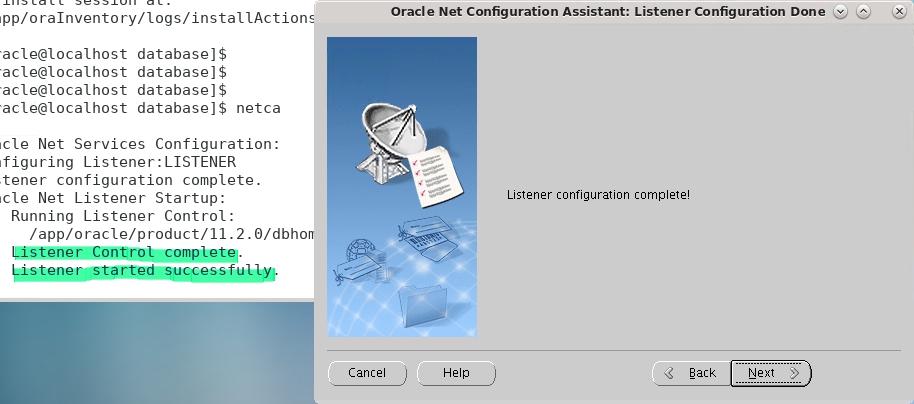Click the '/app/oracle/product/11.2.0' path in the terminal
Screen dimensions: 914x404
point(171,234)
